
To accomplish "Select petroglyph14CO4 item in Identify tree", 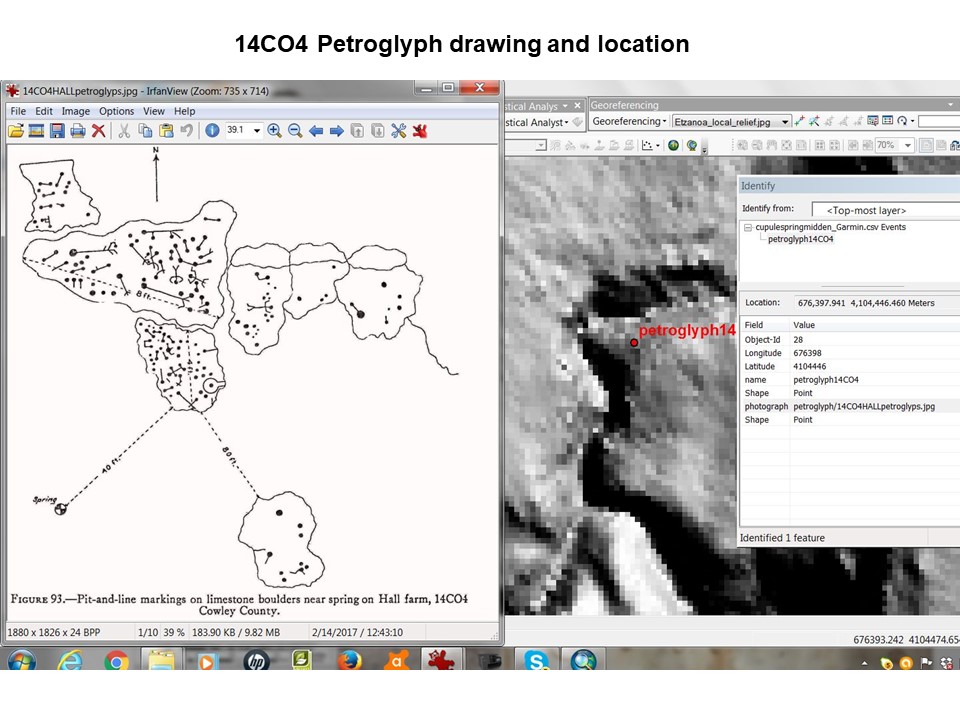I will pyautogui.click(x=799, y=239).
